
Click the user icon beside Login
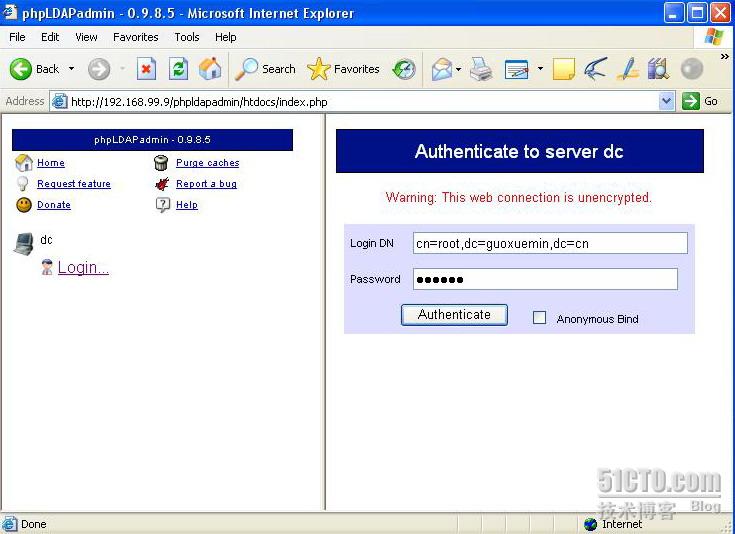point(47,267)
